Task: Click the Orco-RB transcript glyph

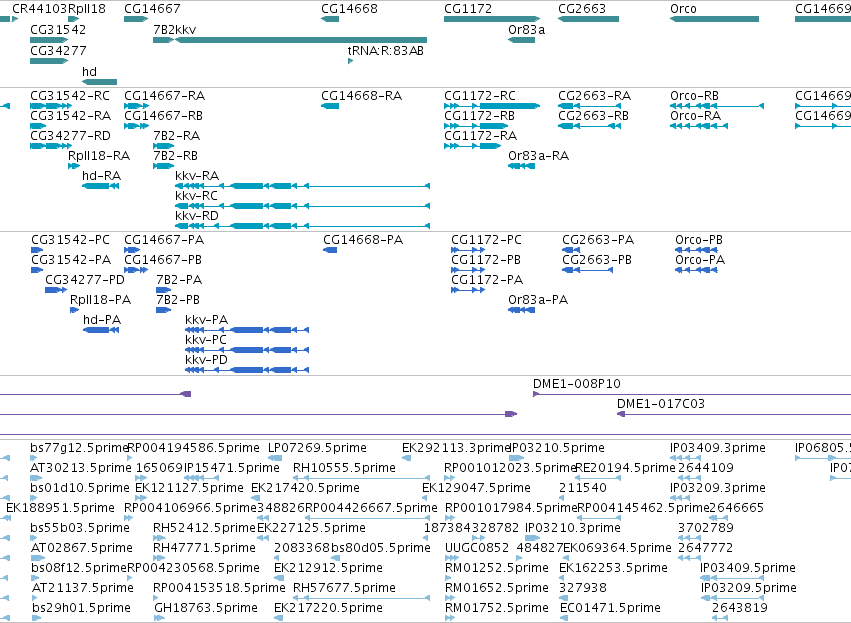Action: [717, 106]
